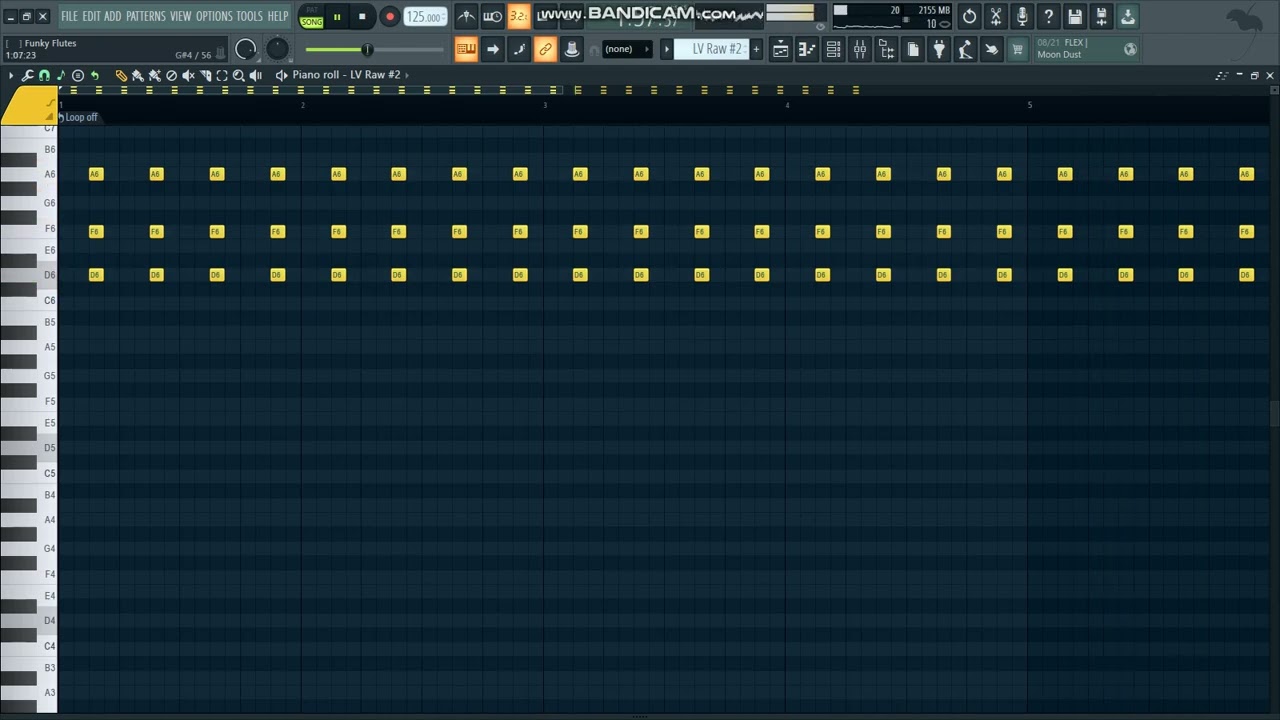Open pattern selector arrow before LV Raw #2
The height and width of the screenshot is (720, 1280).
point(667,49)
